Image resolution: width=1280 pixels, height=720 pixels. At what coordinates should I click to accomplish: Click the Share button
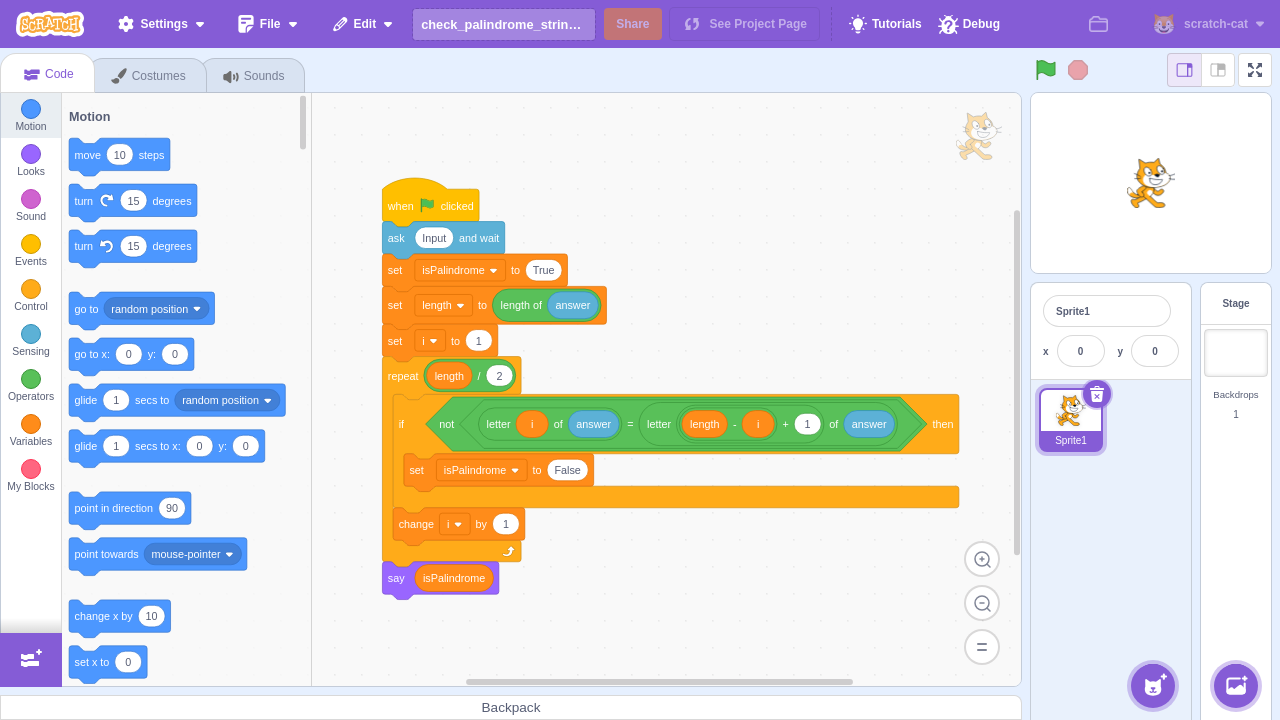(633, 24)
